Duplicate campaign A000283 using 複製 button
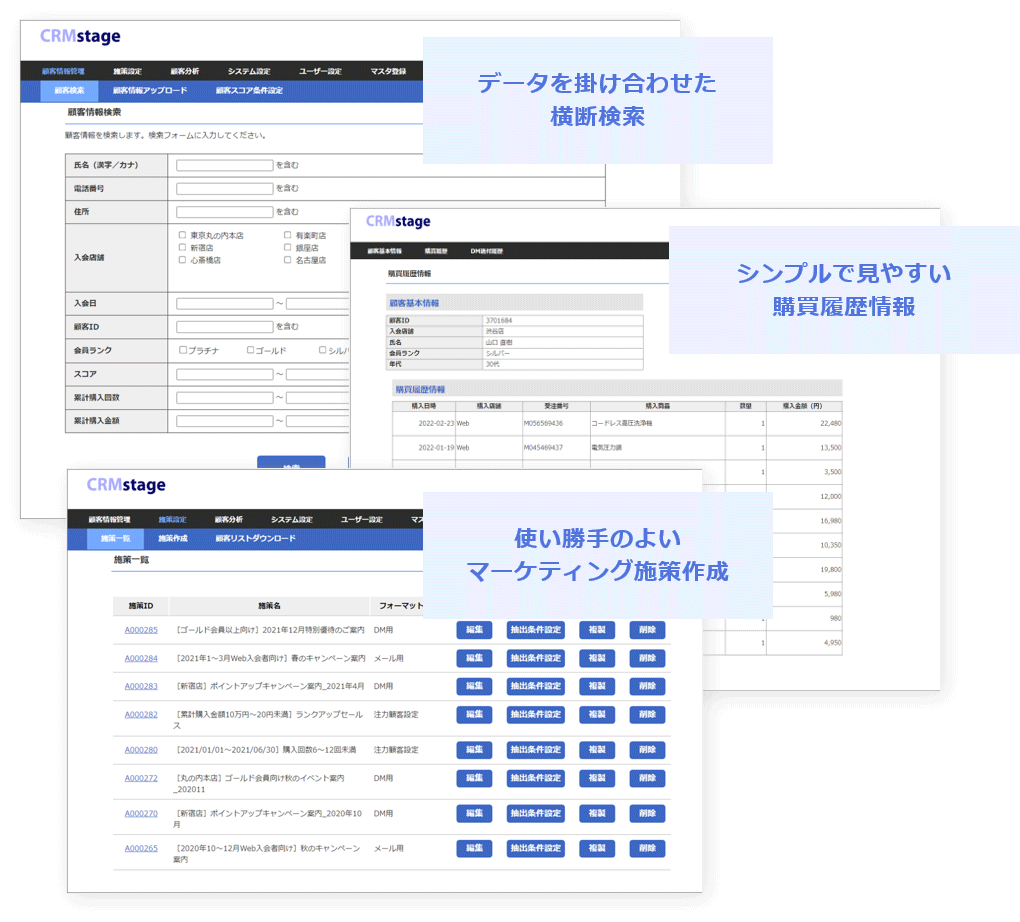Viewport: 1020px width, 922px height. pyautogui.click(x=596, y=686)
